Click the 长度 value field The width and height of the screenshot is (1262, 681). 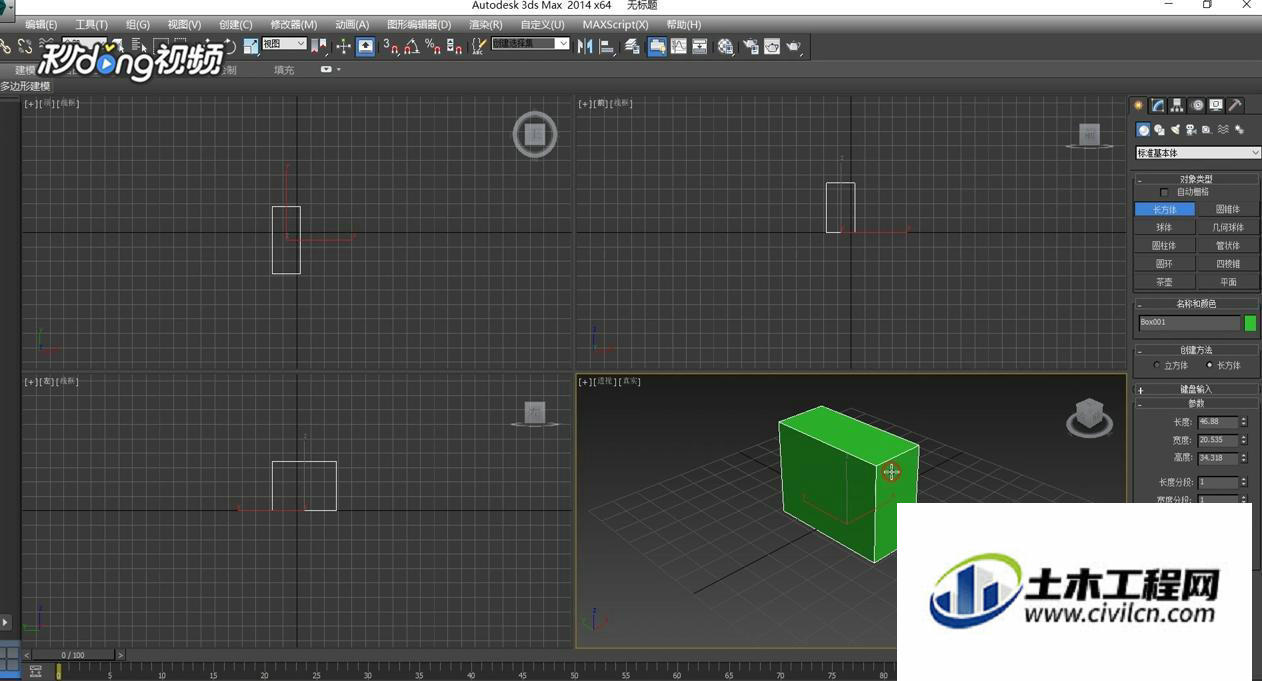(x=1218, y=422)
